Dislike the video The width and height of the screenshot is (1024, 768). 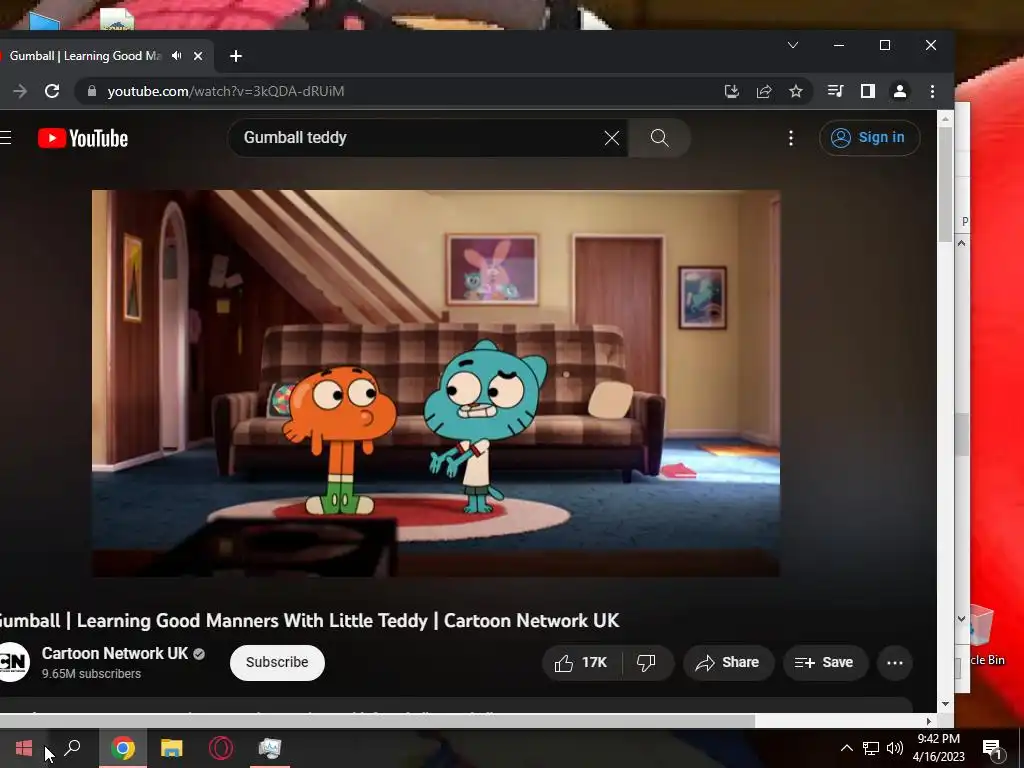pyautogui.click(x=646, y=663)
